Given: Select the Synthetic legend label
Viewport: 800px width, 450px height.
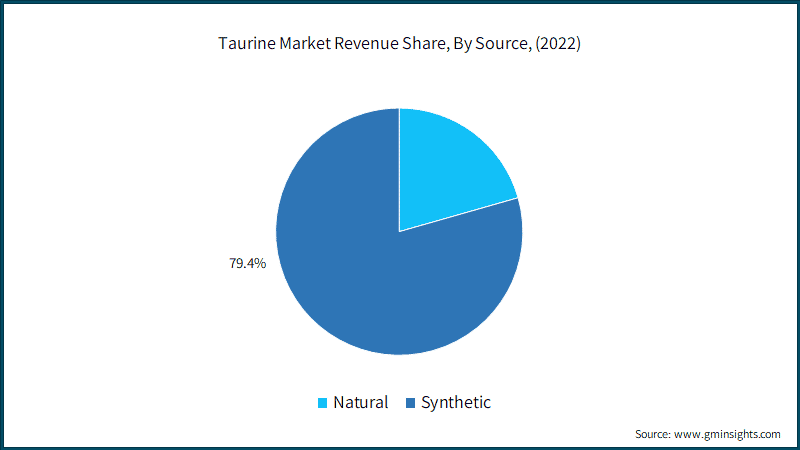Looking at the screenshot, I should (x=456, y=403).
